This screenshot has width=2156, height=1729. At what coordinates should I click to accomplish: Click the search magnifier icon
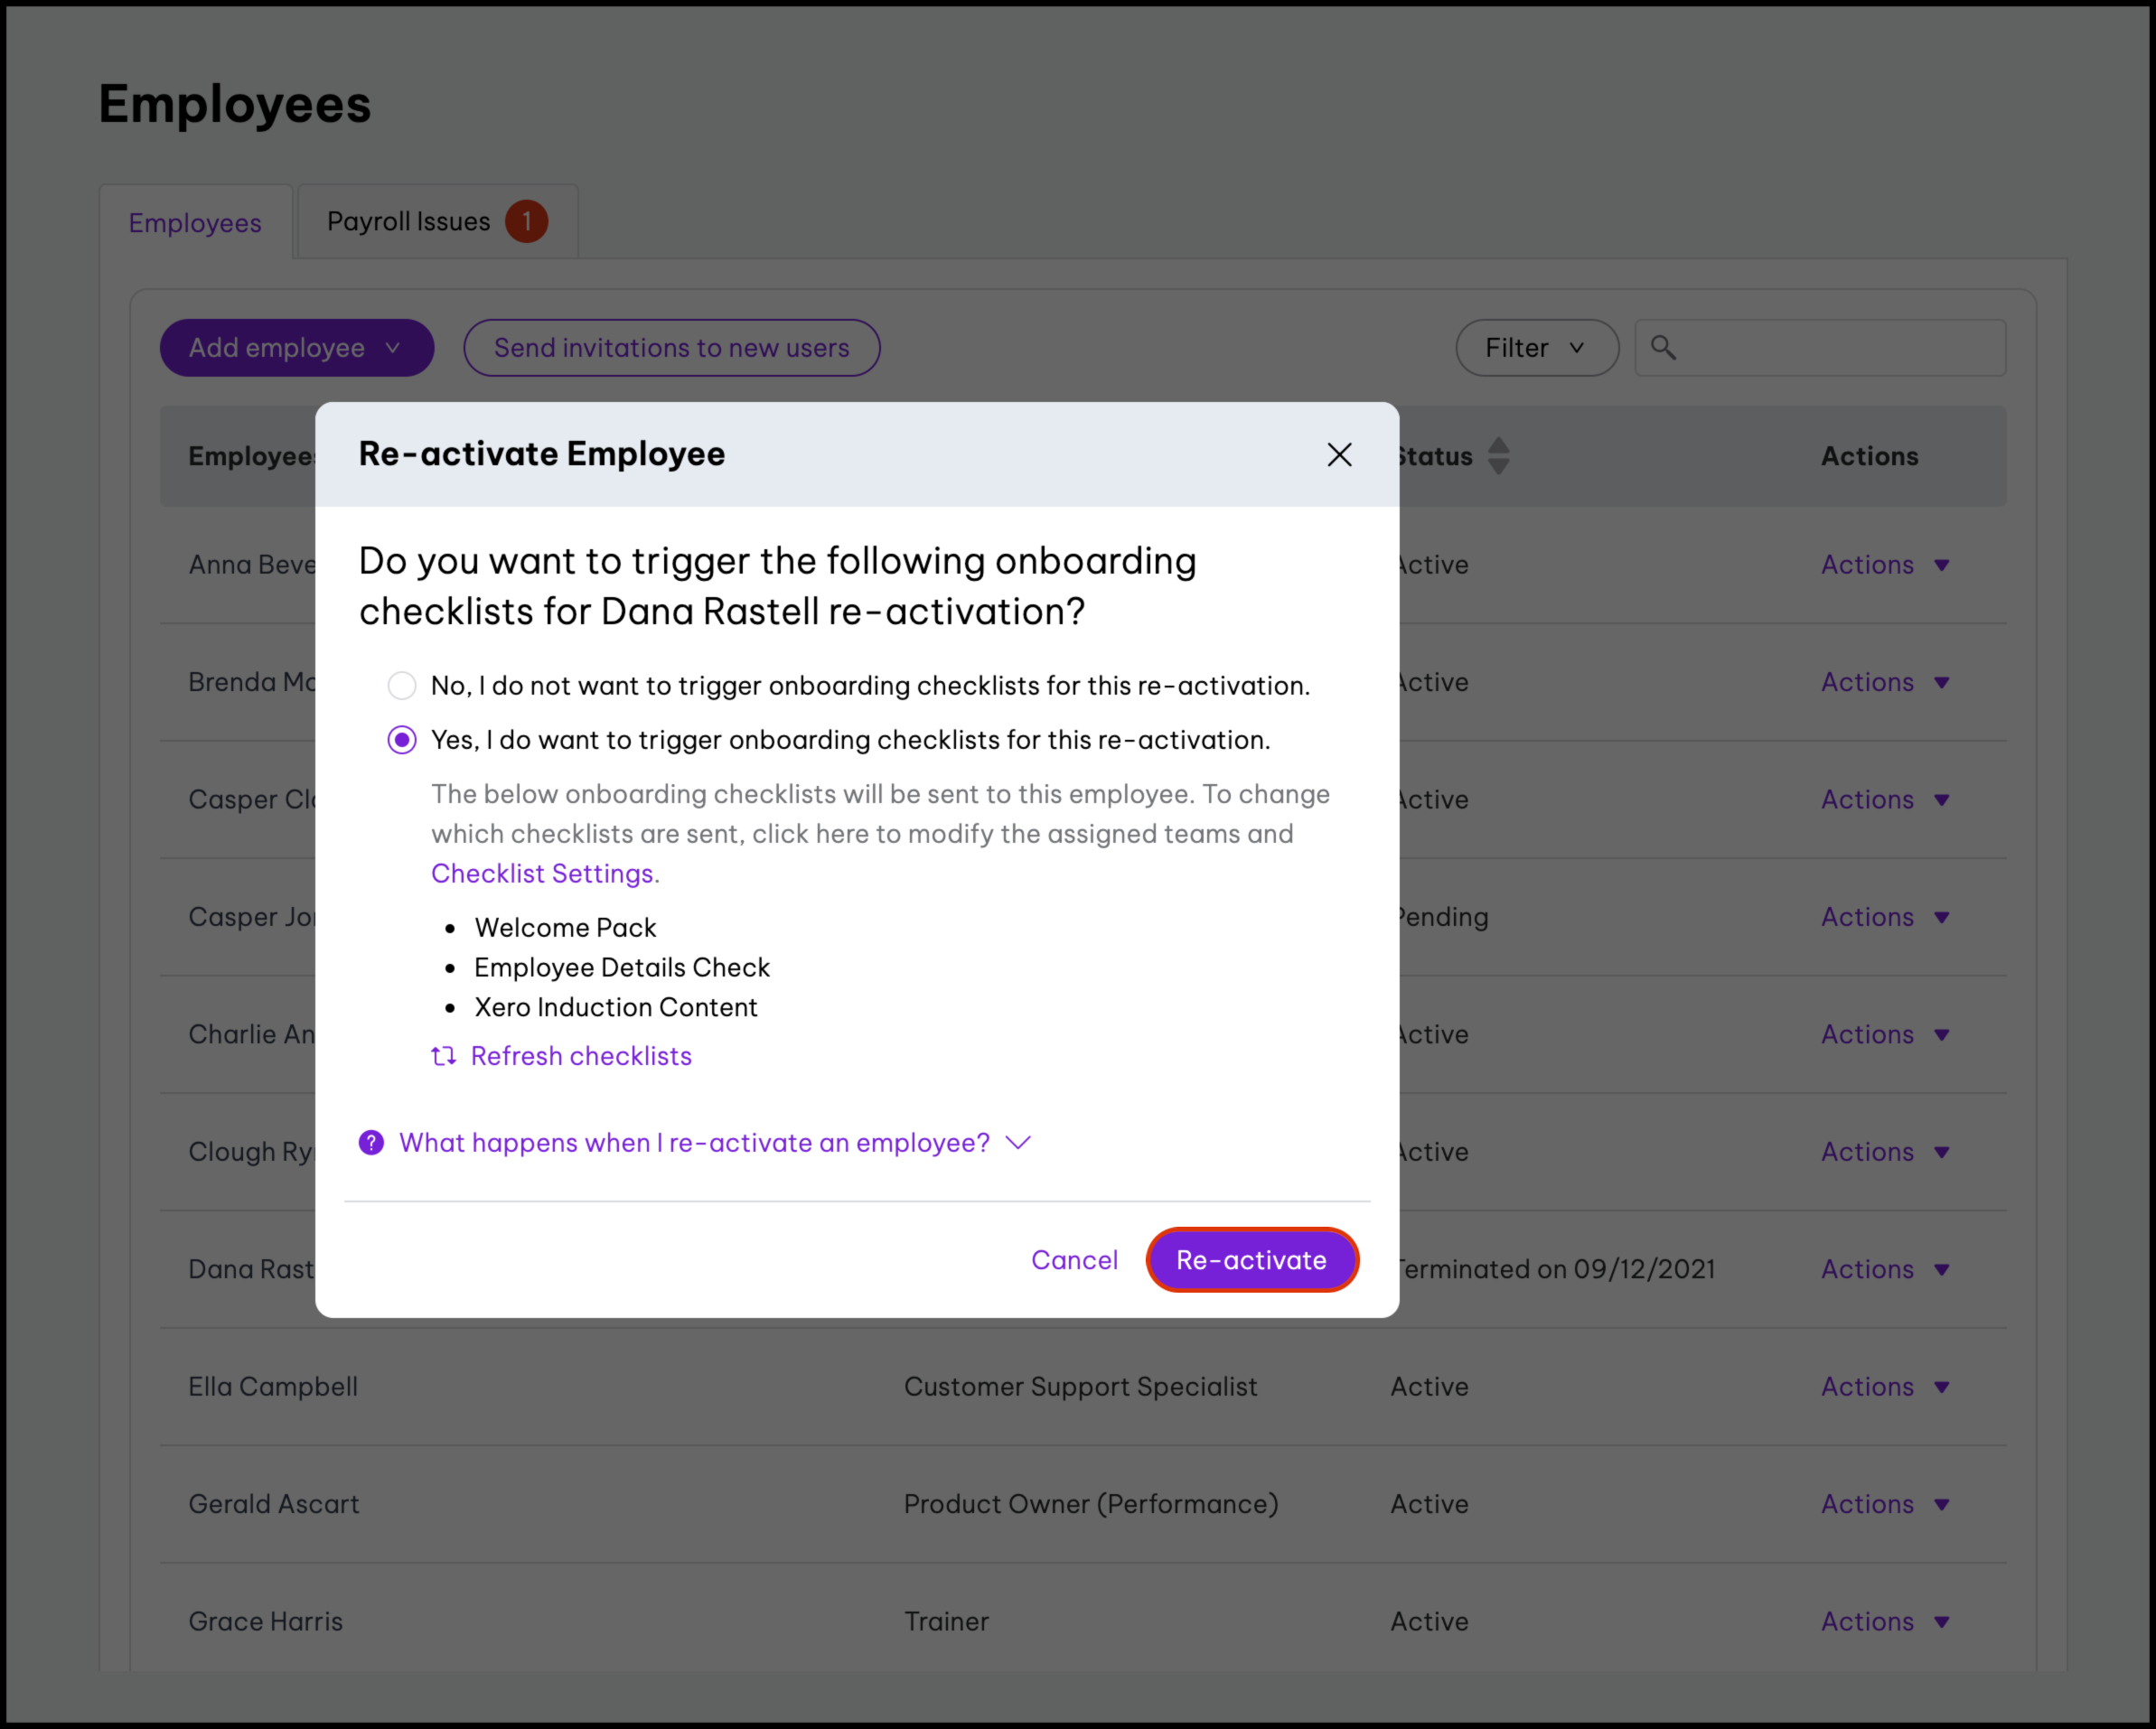coord(1663,348)
